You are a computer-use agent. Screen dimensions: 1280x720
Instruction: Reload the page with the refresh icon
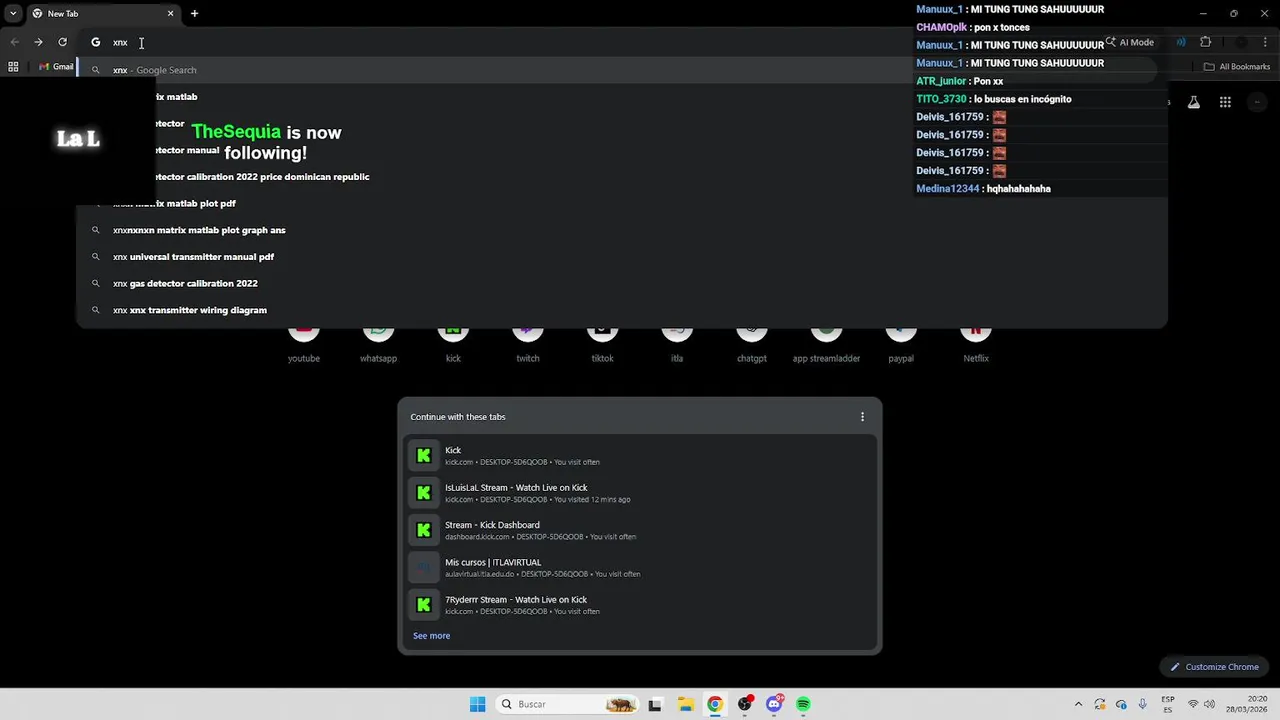pos(62,42)
